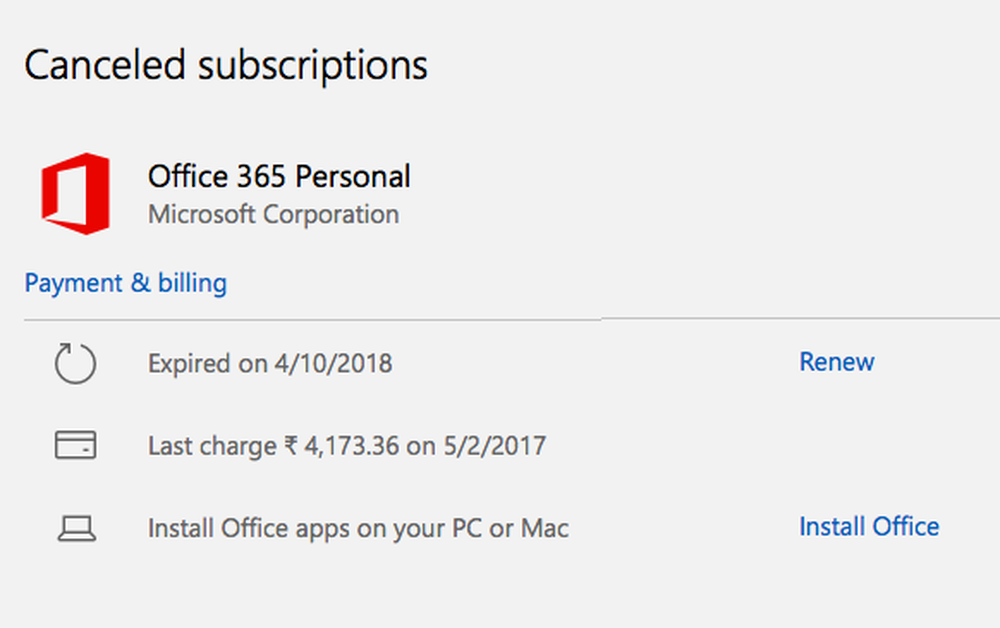The width and height of the screenshot is (1000, 628).
Task: Click the credit card icon
Action: click(76, 445)
